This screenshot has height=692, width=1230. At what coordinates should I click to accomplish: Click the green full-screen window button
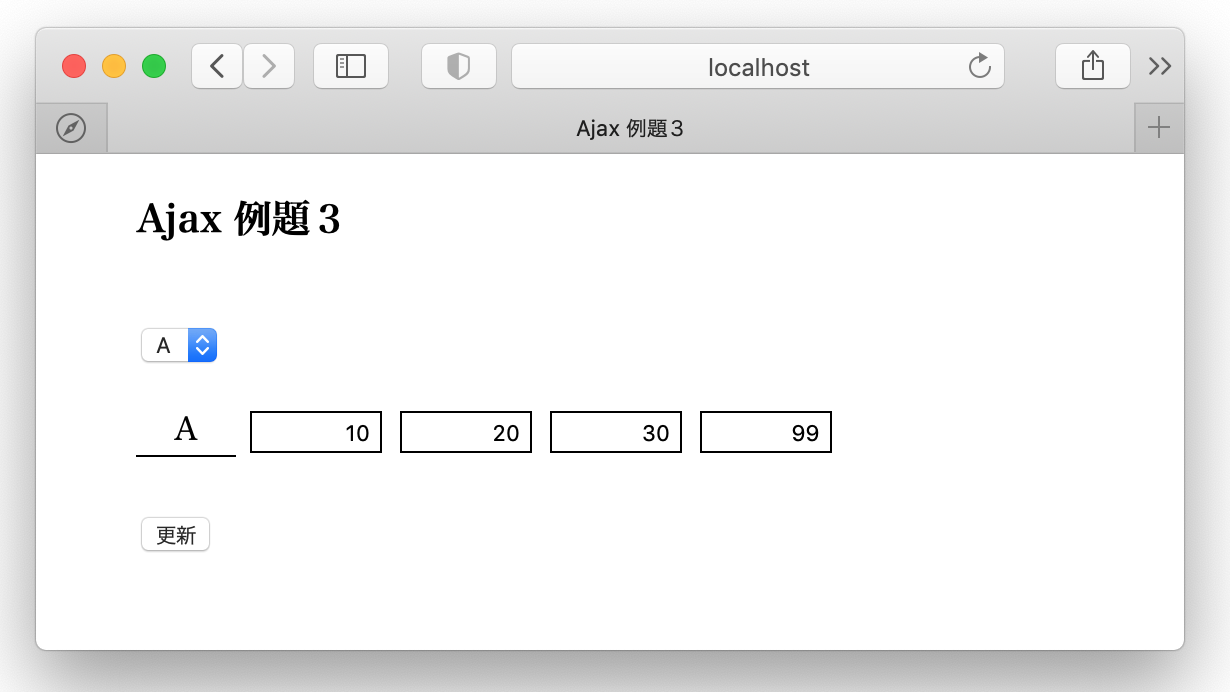click(x=154, y=67)
